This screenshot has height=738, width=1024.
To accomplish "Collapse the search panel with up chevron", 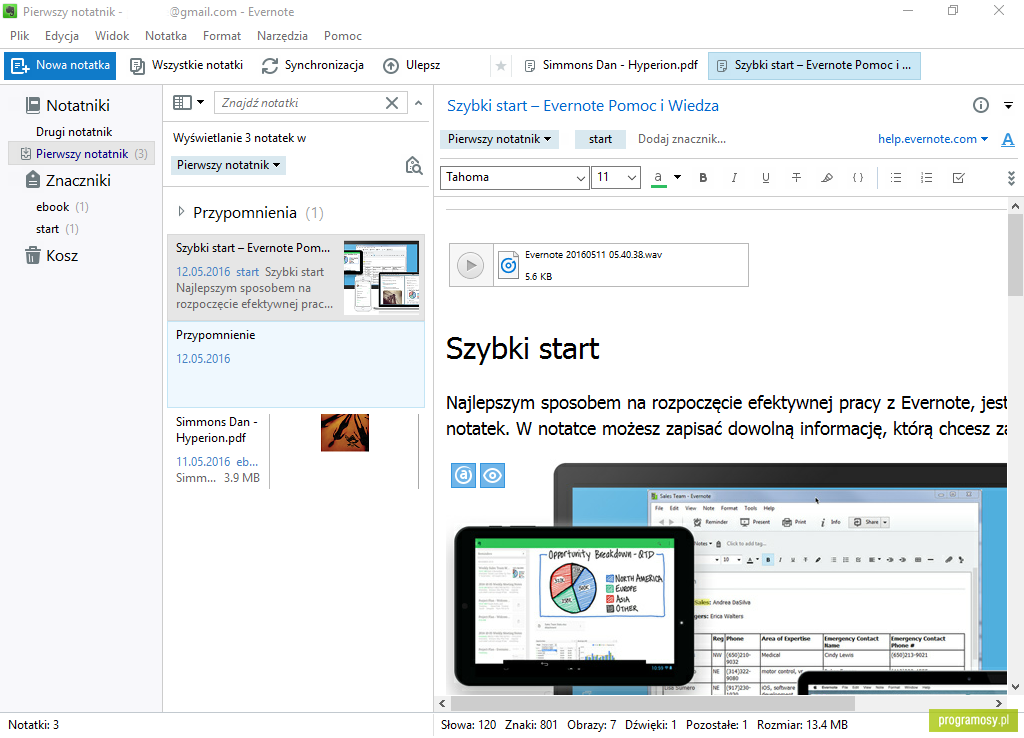I will [x=419, y=103].
